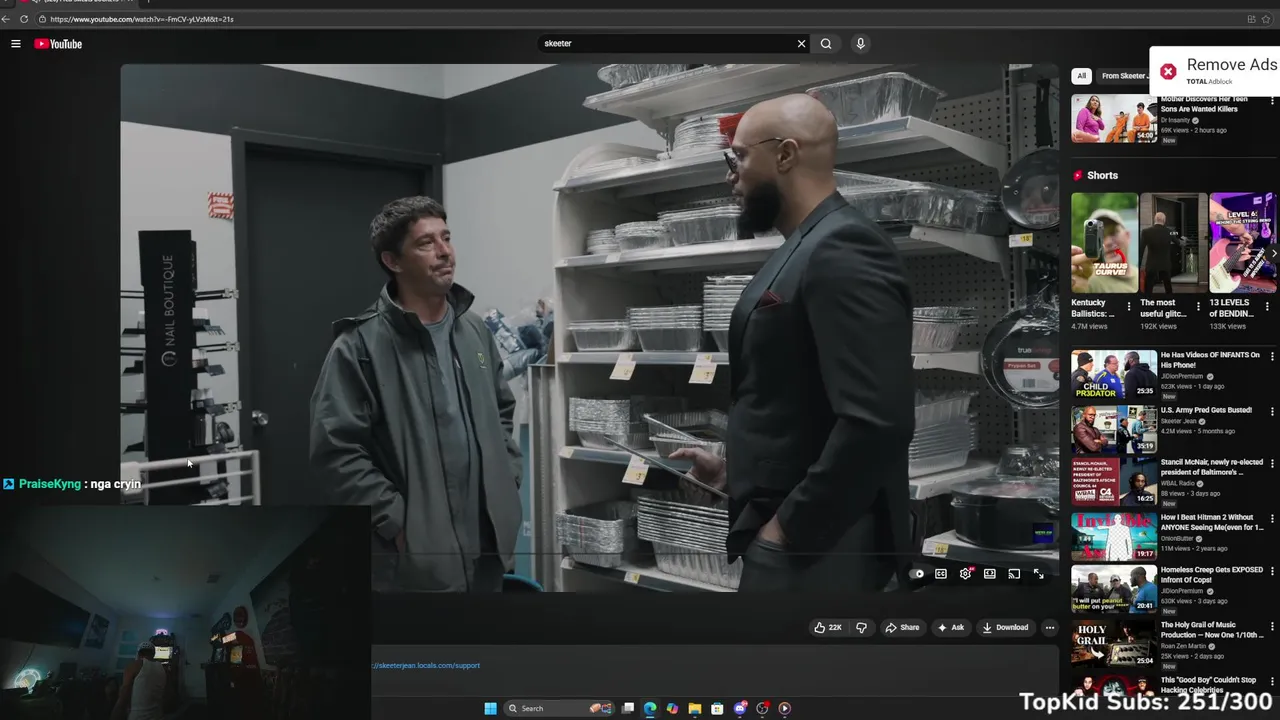Screen dimensions: 1280x720
Task: Dislike this video
Action: (861, 628)
